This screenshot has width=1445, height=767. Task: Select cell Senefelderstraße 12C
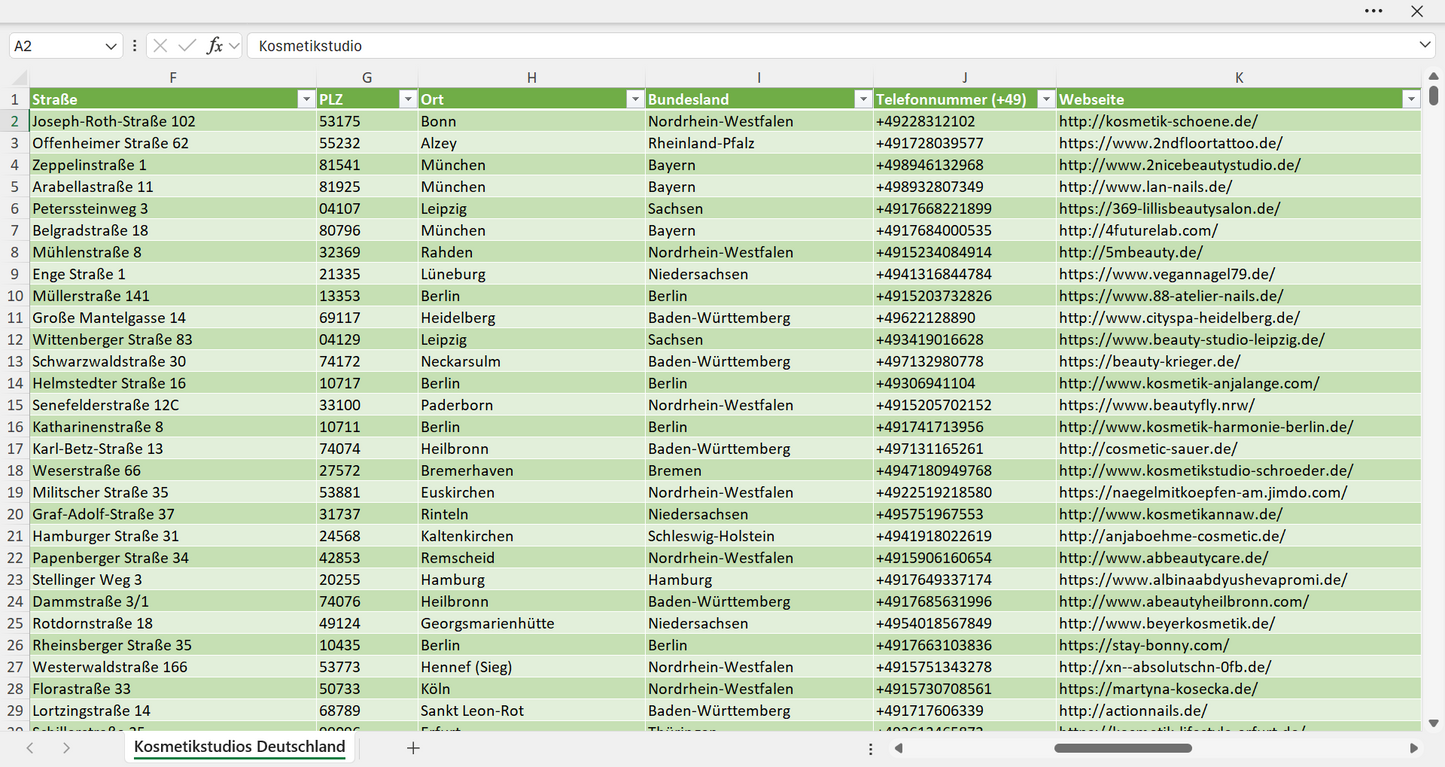173,405
